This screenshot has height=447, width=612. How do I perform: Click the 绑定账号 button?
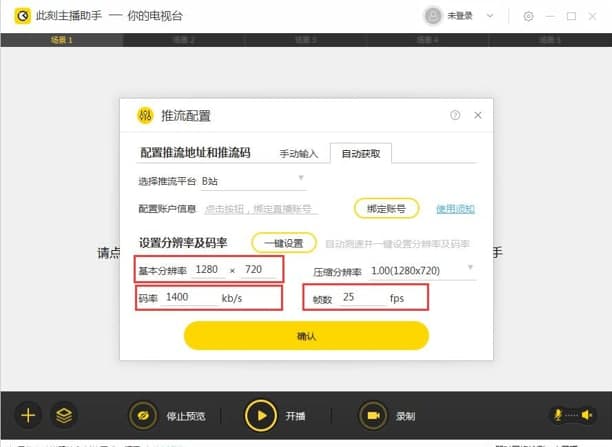(x=386, y=208)
